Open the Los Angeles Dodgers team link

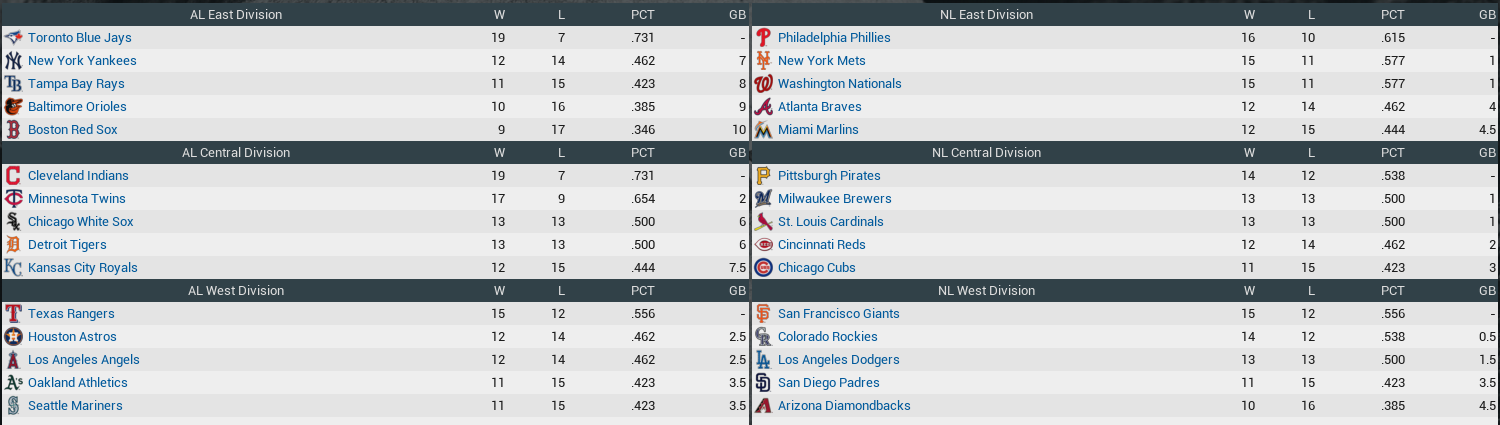point(838,360)
